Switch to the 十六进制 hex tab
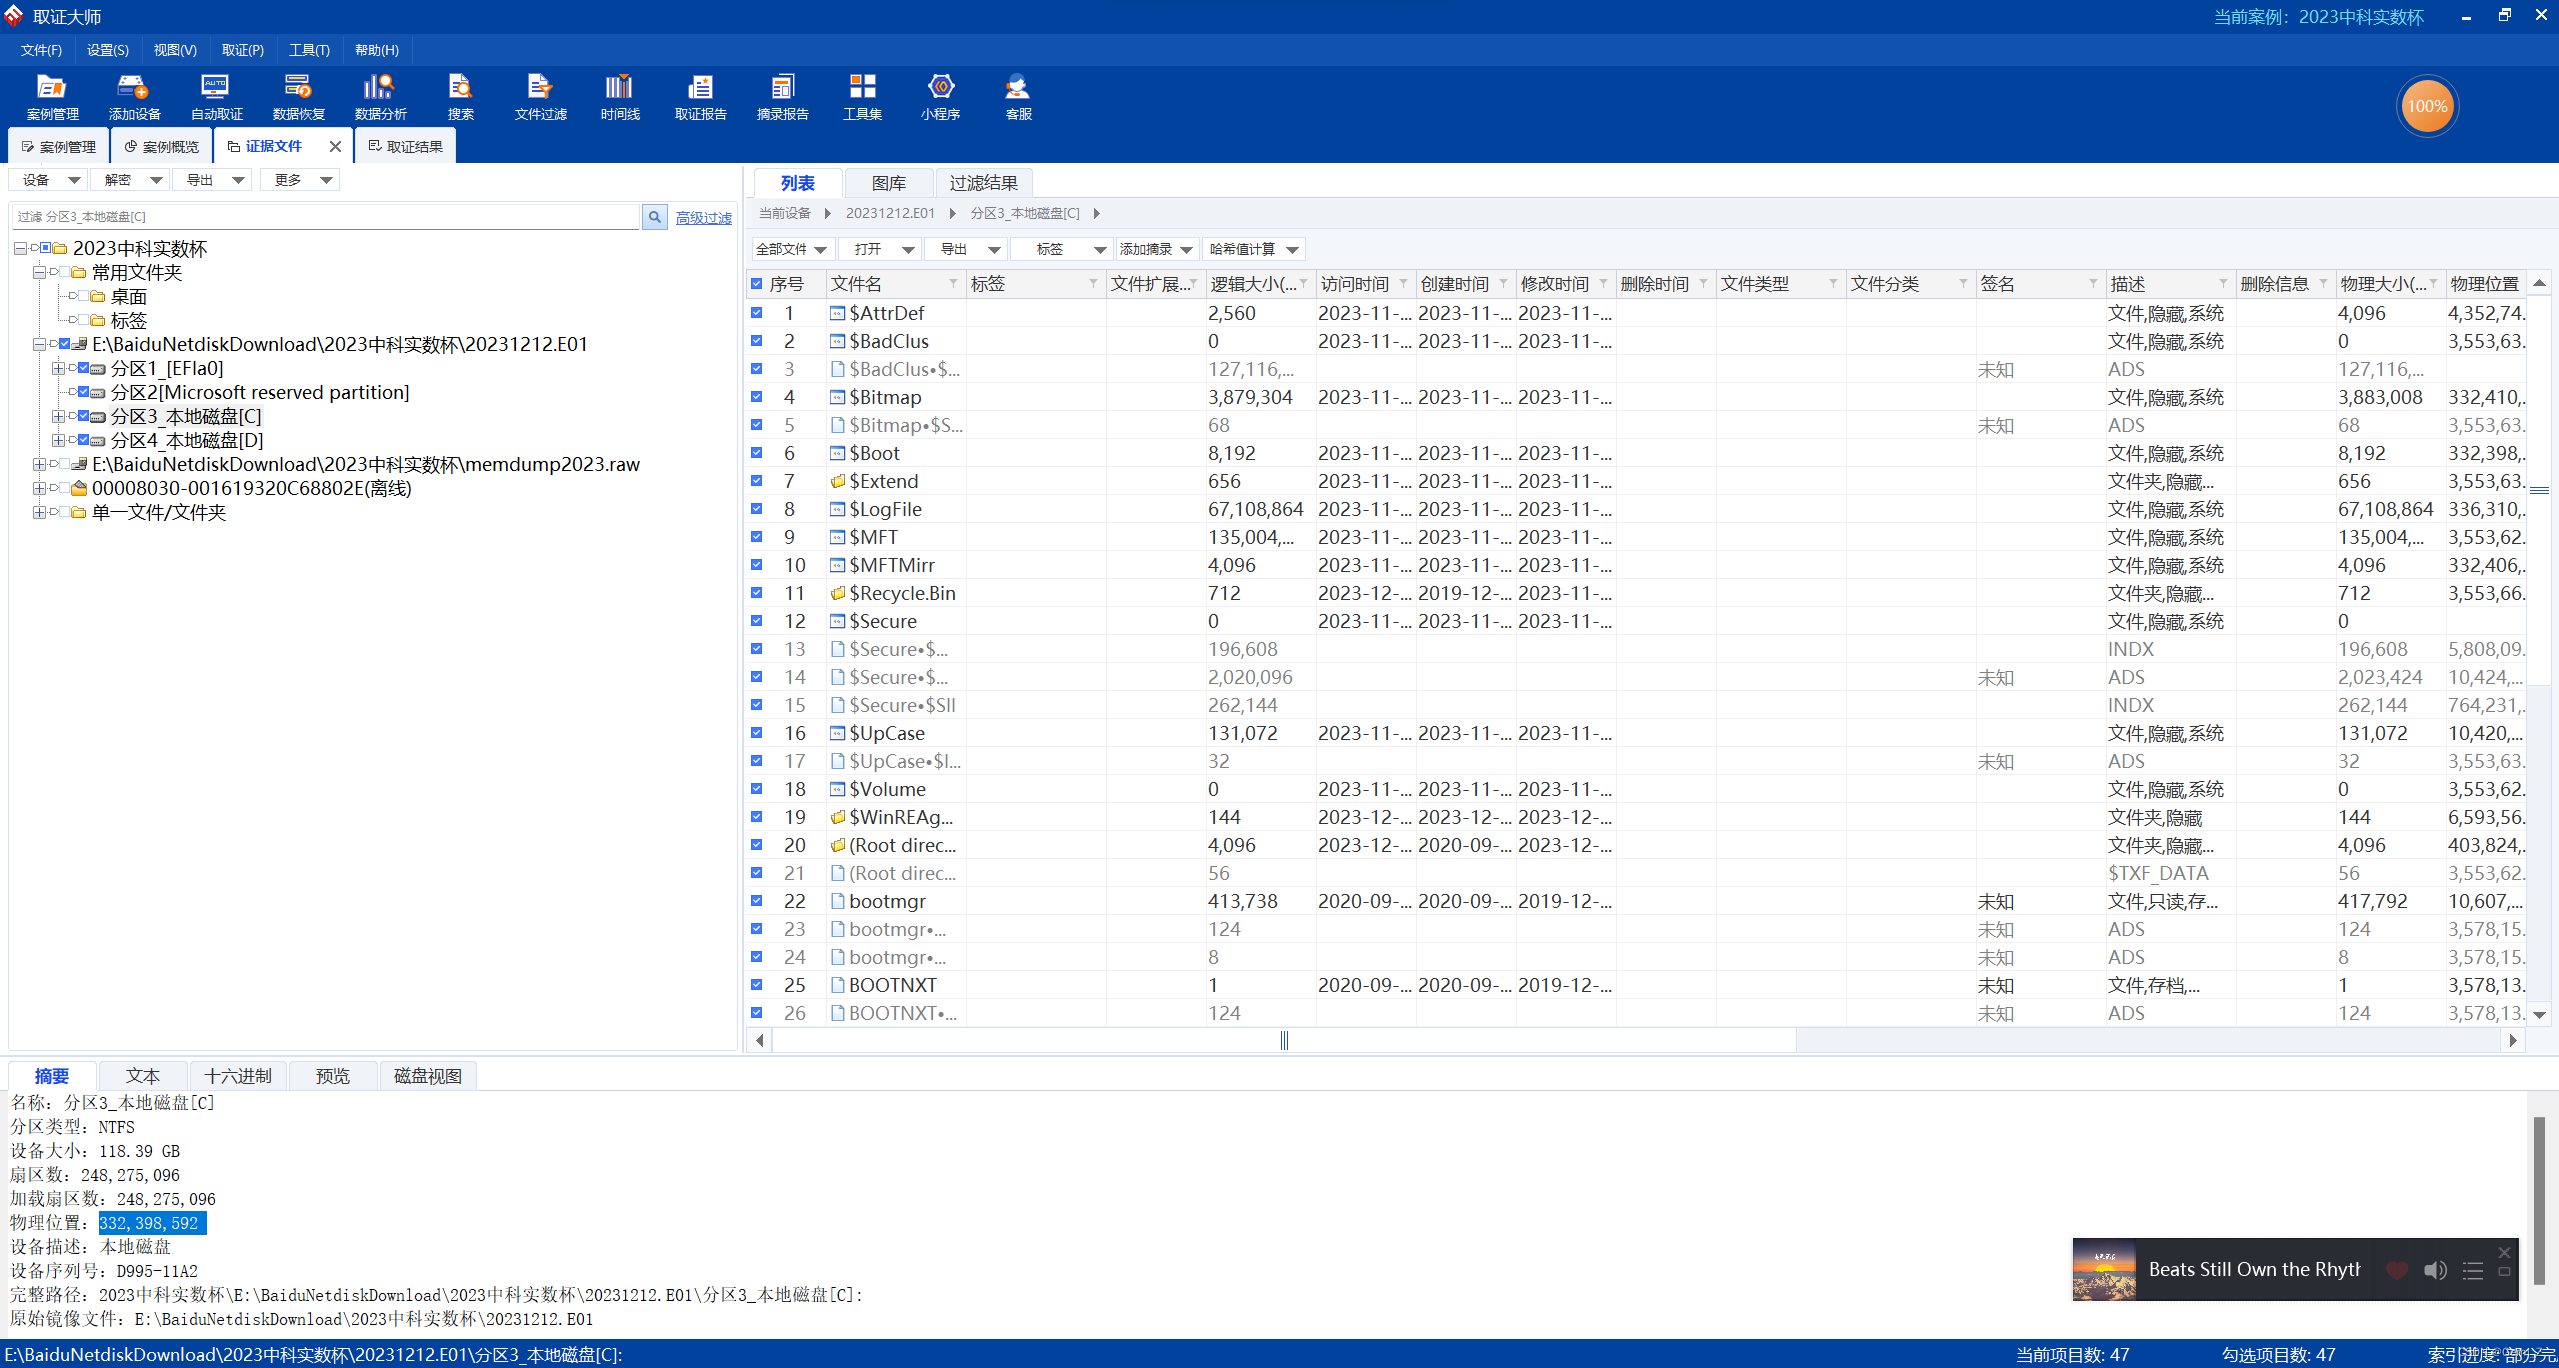Image resolution: width=2559 pixels, height=1368 pixels. pos(237,1076)
